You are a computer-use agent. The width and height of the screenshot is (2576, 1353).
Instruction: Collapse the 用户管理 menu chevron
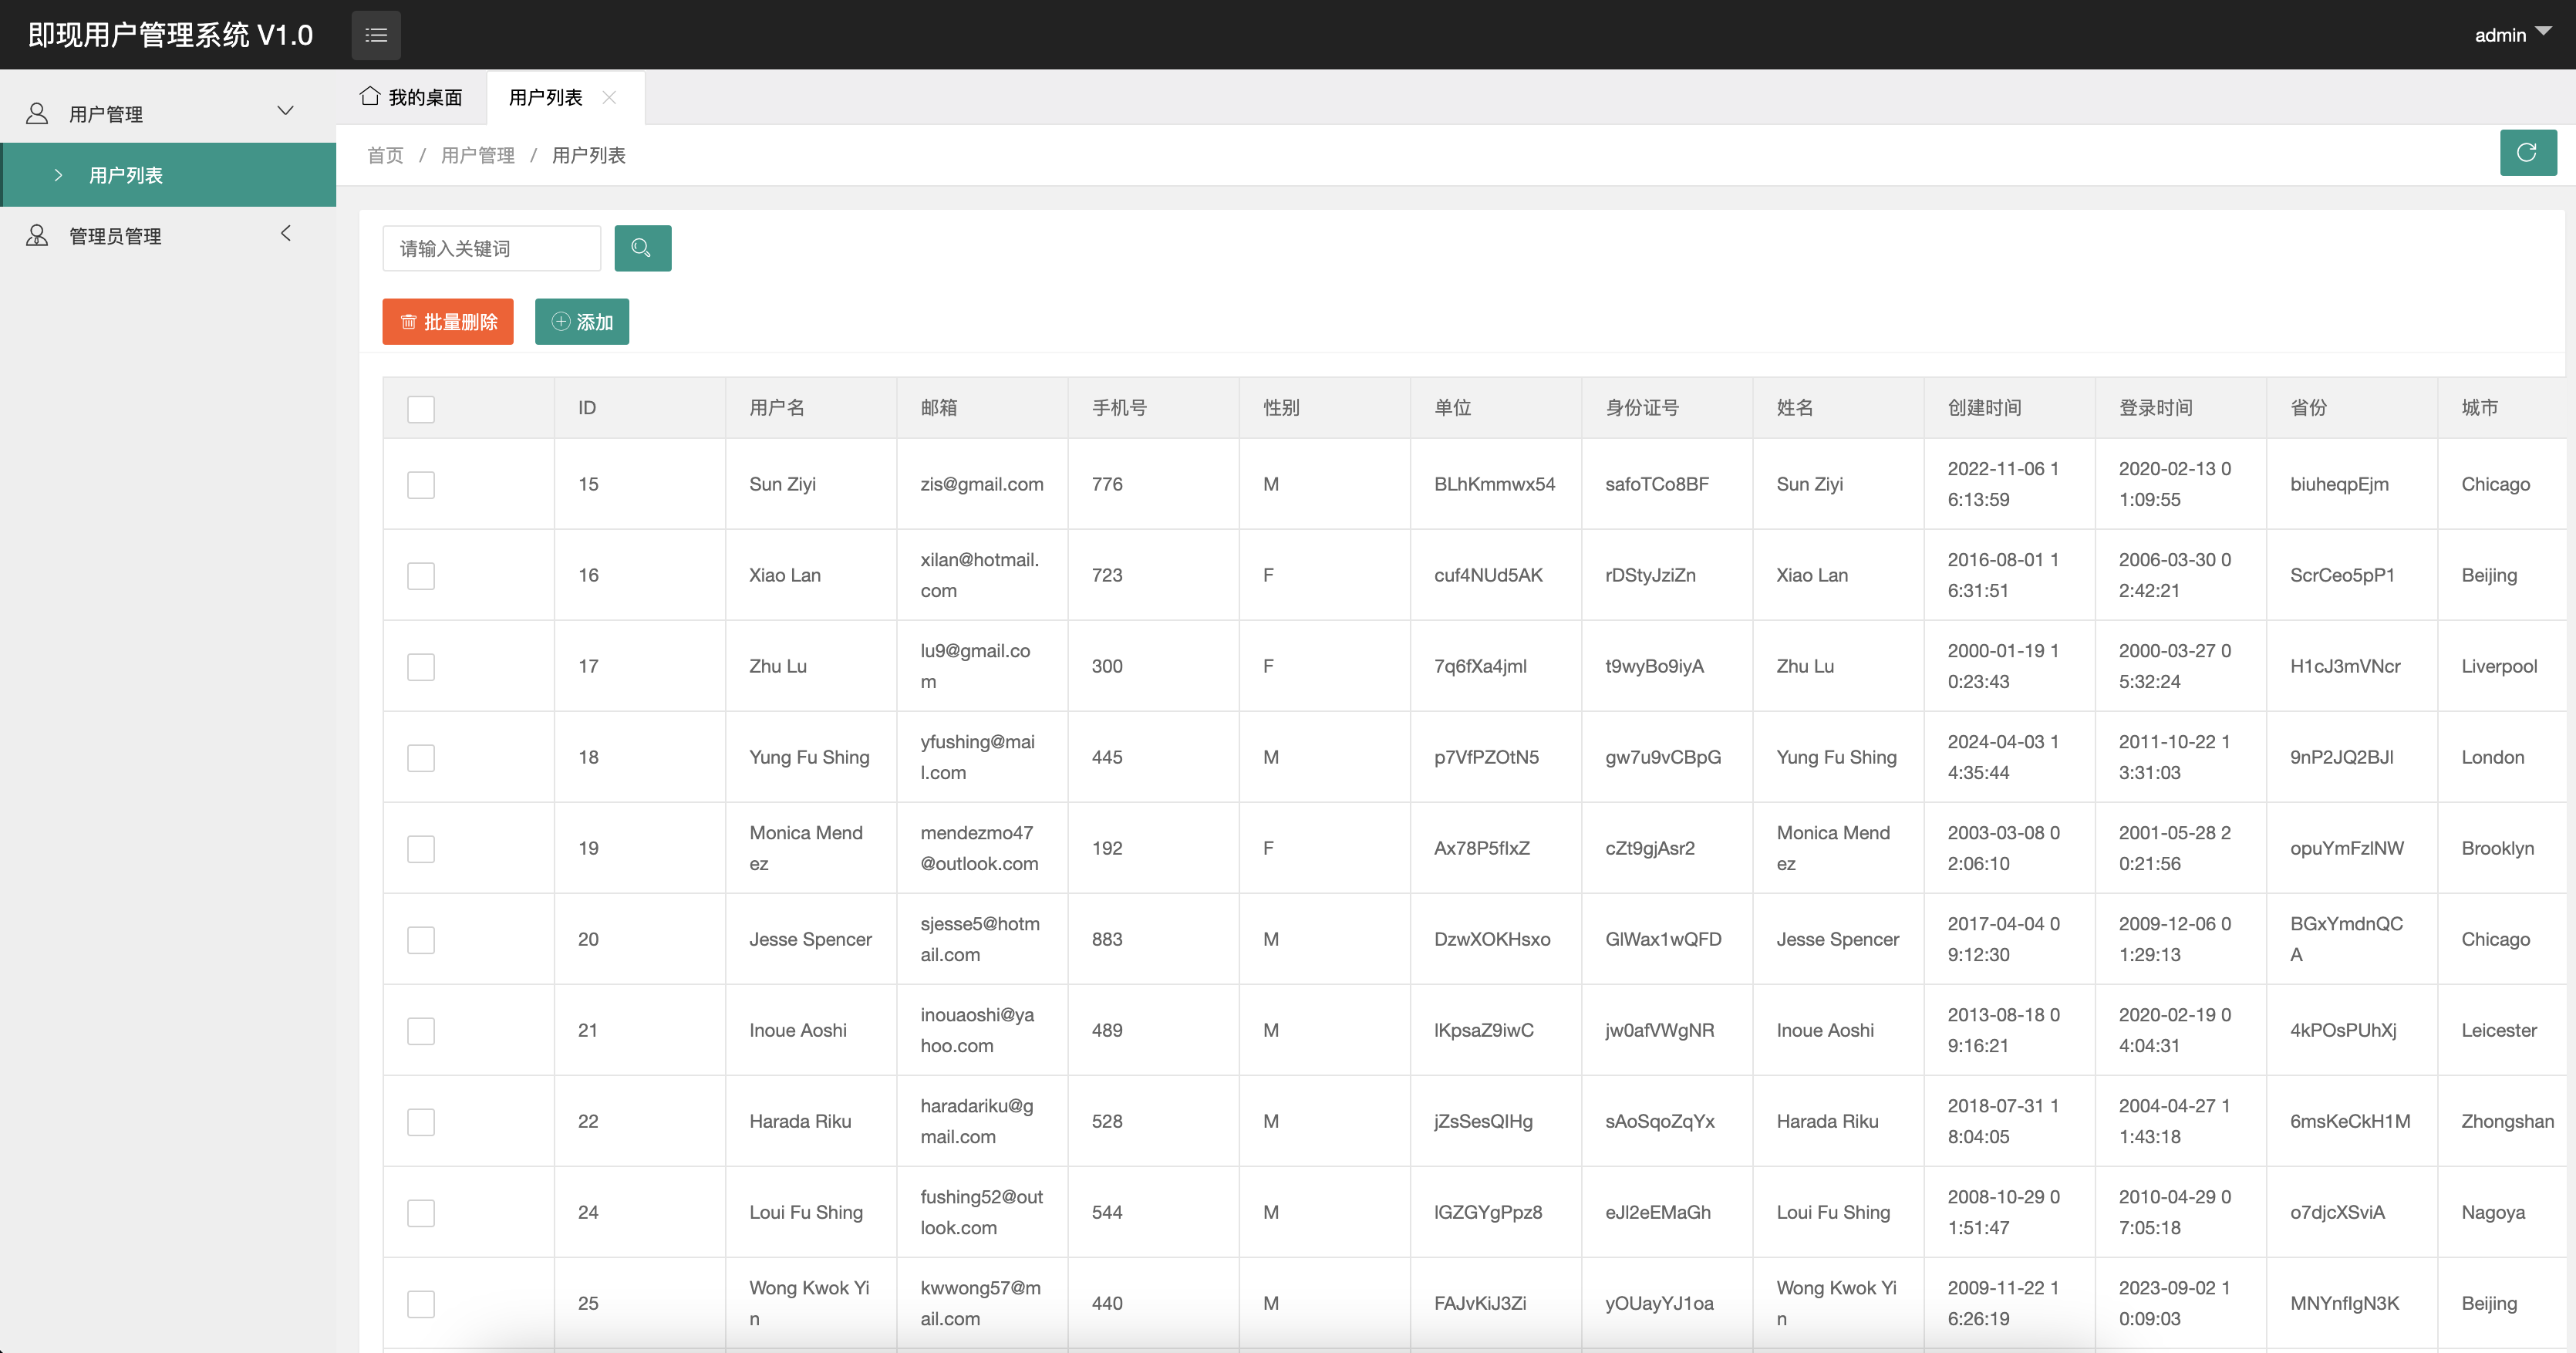click(285, 111)
